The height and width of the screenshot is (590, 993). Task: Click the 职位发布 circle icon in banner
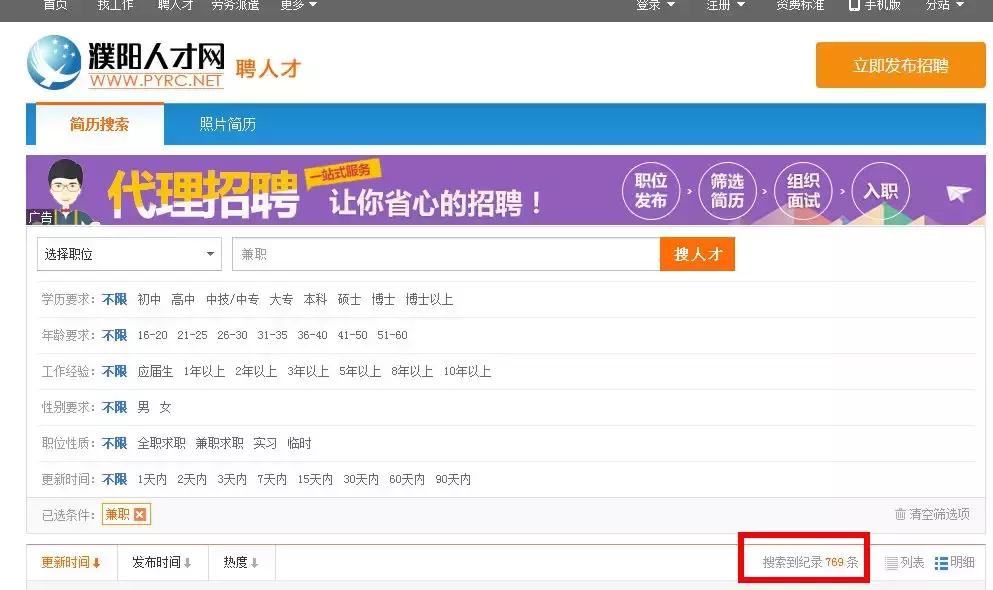(650, 190)
